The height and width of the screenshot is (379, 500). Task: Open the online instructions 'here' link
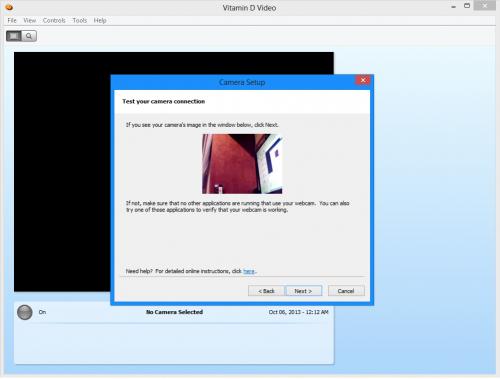(x=249, y=271)
